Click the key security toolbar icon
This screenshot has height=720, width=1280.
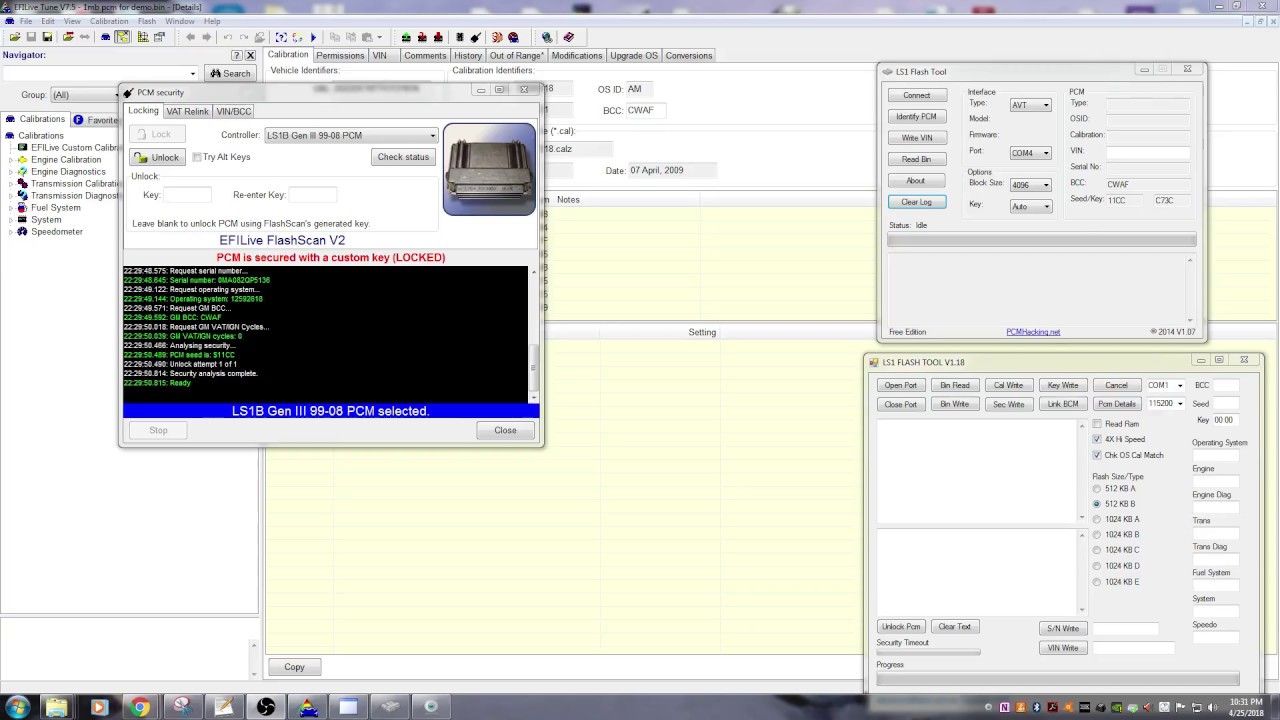pyautogui.click(x=476, y=37)
